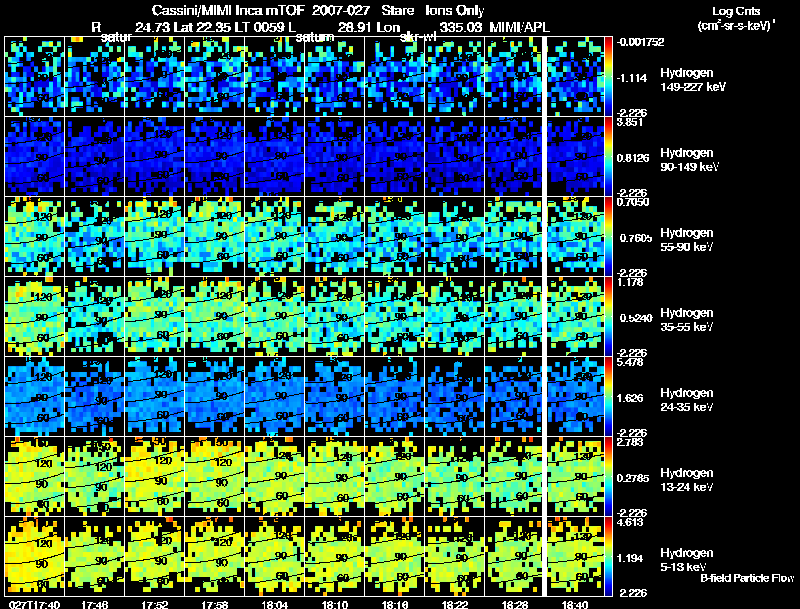Click the 2.783 scale maximum value
Viewport: 800px width, 609px height.
click(x=630, y=443)
